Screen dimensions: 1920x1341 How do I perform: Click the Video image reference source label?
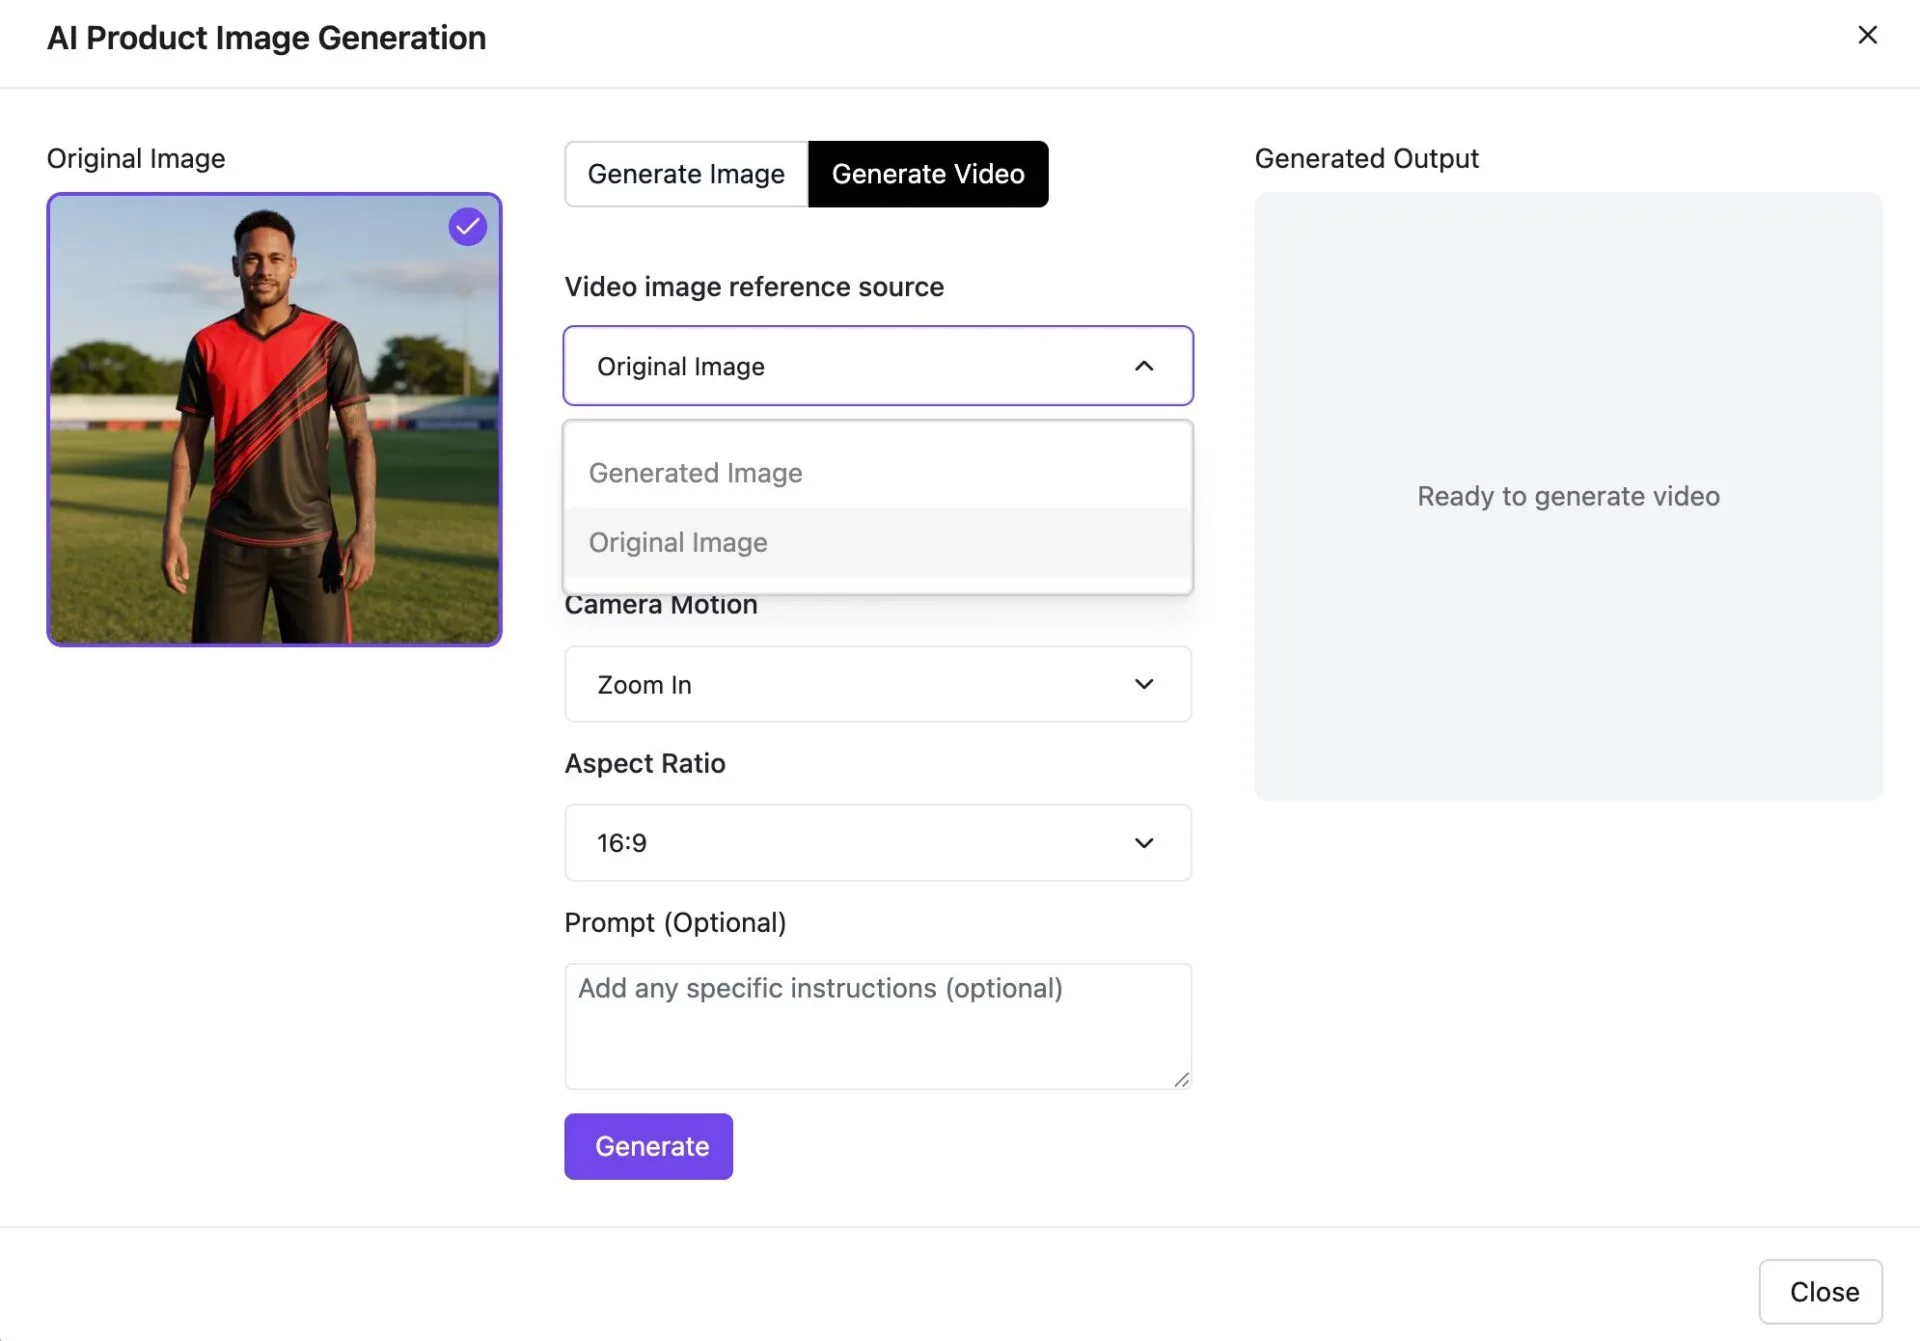click(754, 287)
